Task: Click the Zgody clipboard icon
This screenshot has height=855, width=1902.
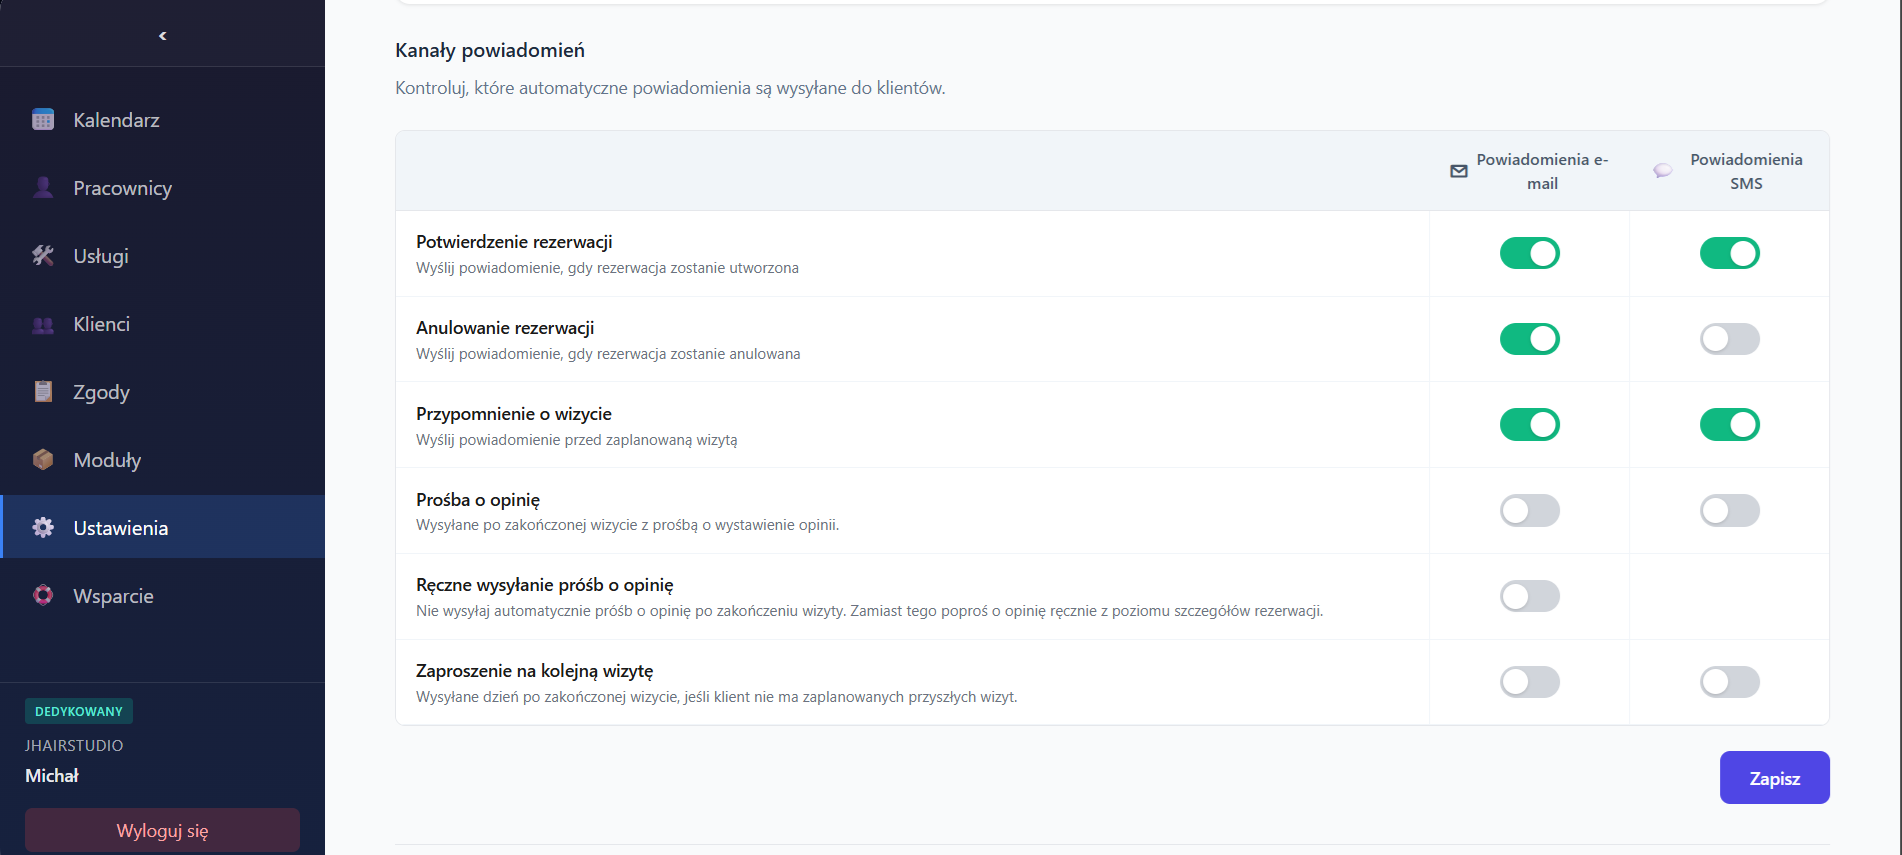Action: 43,392
